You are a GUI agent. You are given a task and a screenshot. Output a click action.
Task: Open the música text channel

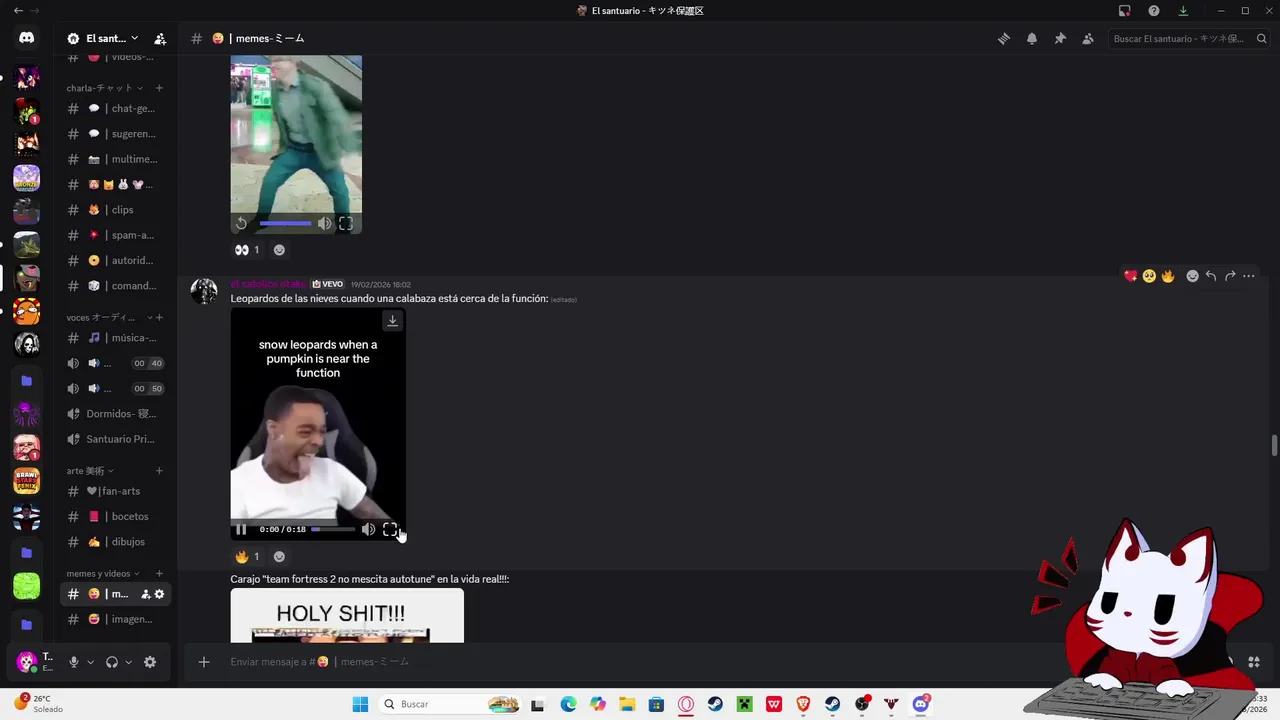[x=114, y=338]
